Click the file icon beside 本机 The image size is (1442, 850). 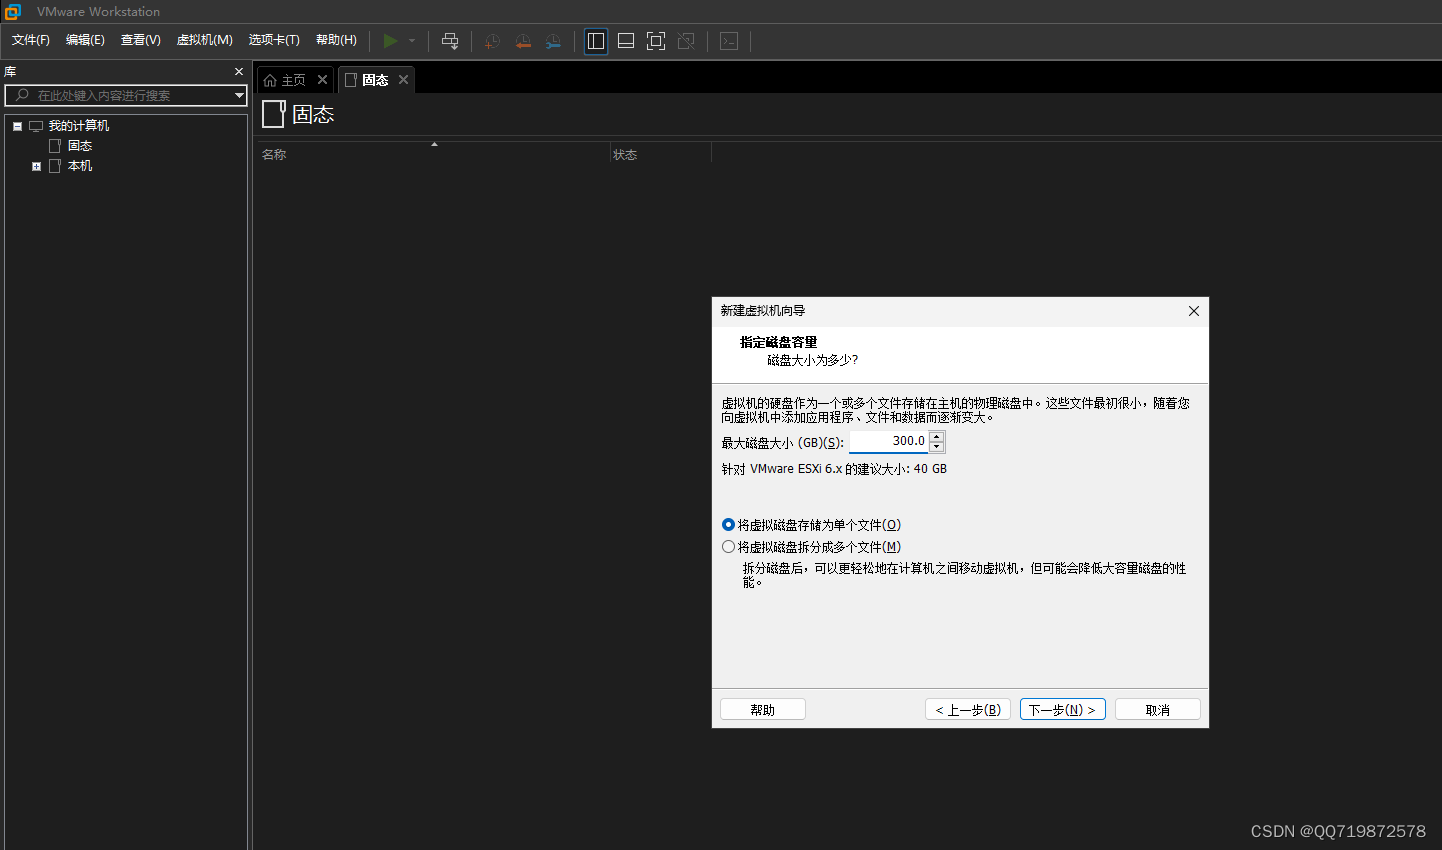click(x=55, y=166)
